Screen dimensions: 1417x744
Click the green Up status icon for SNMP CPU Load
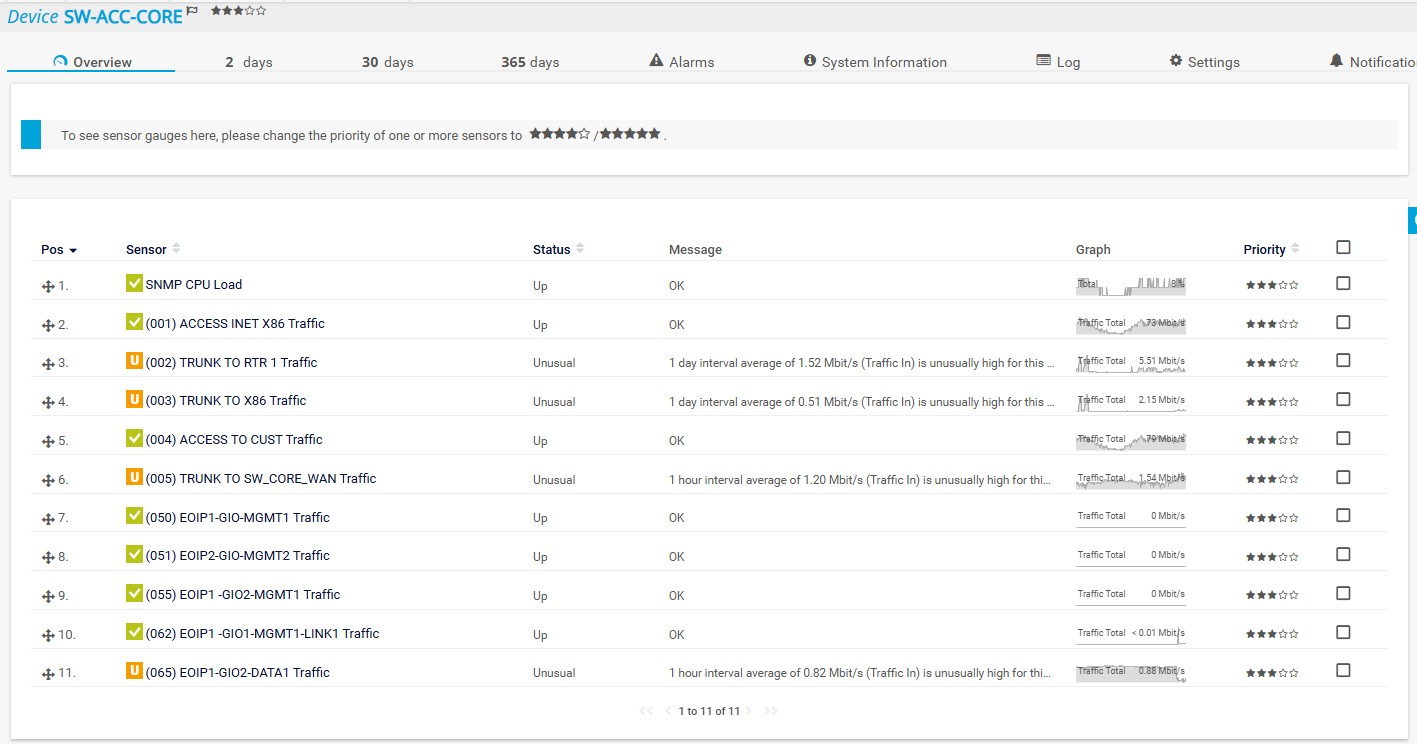click(x=134, y=284)
